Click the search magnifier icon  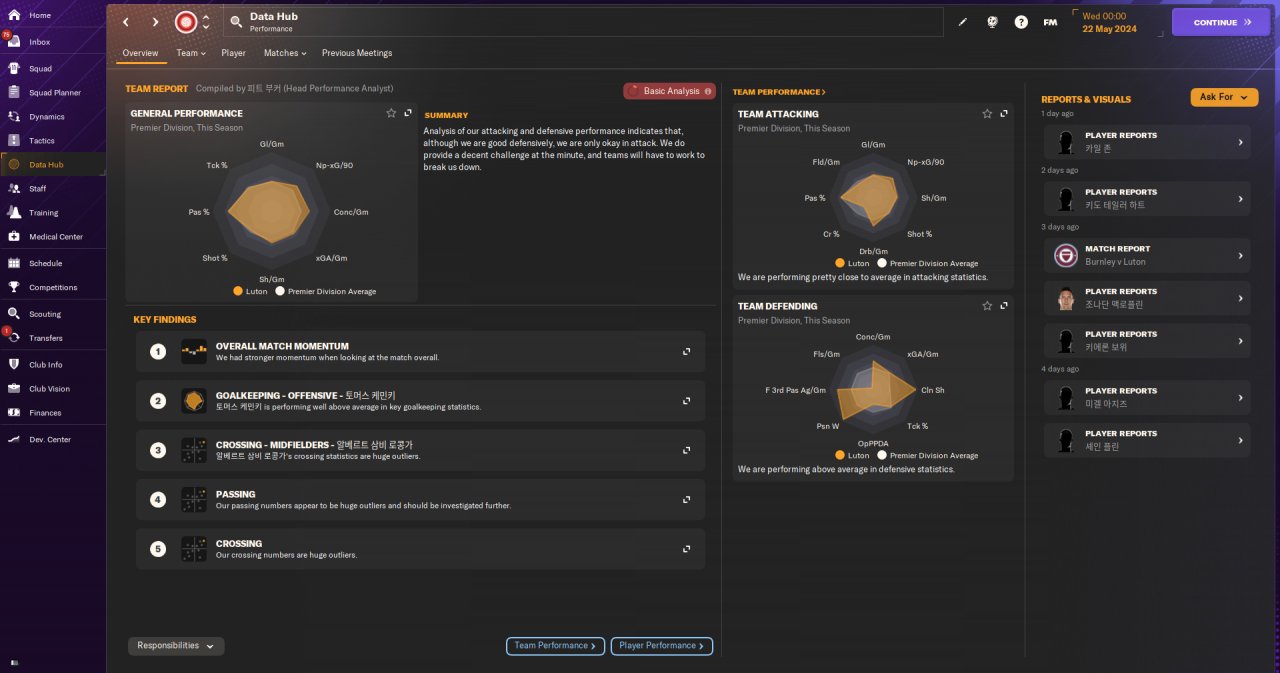(x=236, y=22)
